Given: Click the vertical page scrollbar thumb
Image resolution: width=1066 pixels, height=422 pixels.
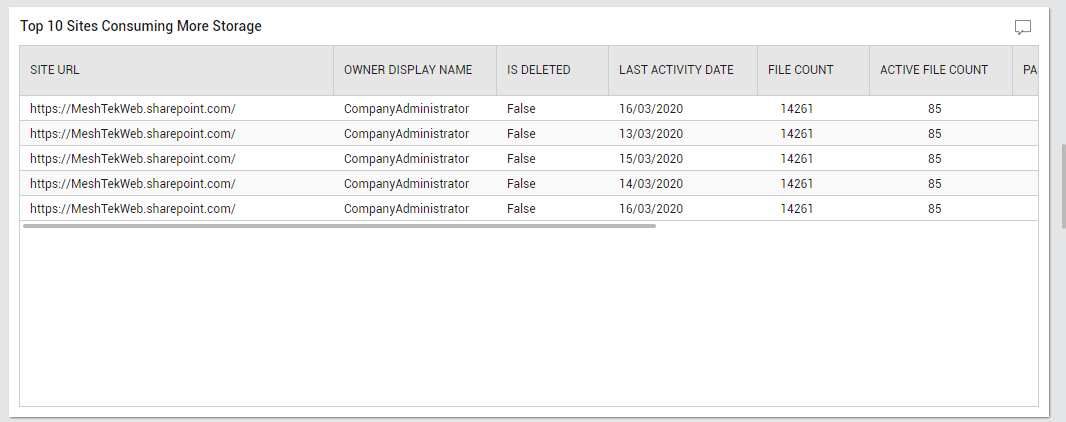Looking at the screenshot, I should point(1063,186).
